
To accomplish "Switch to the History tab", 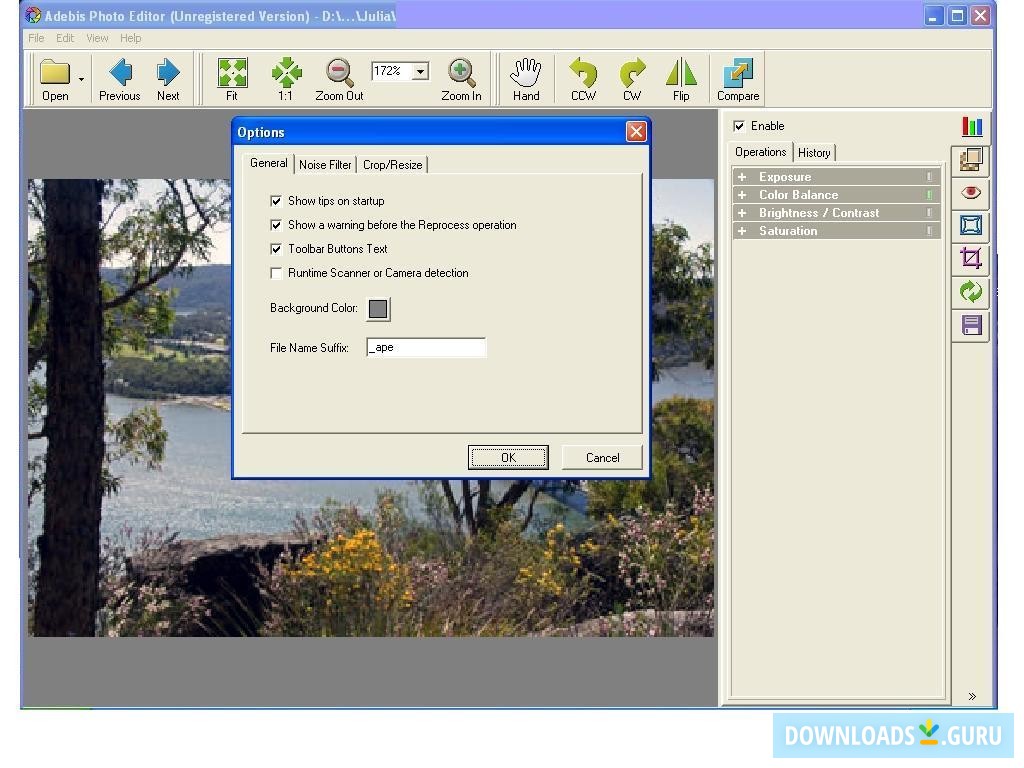I will 814,153.
